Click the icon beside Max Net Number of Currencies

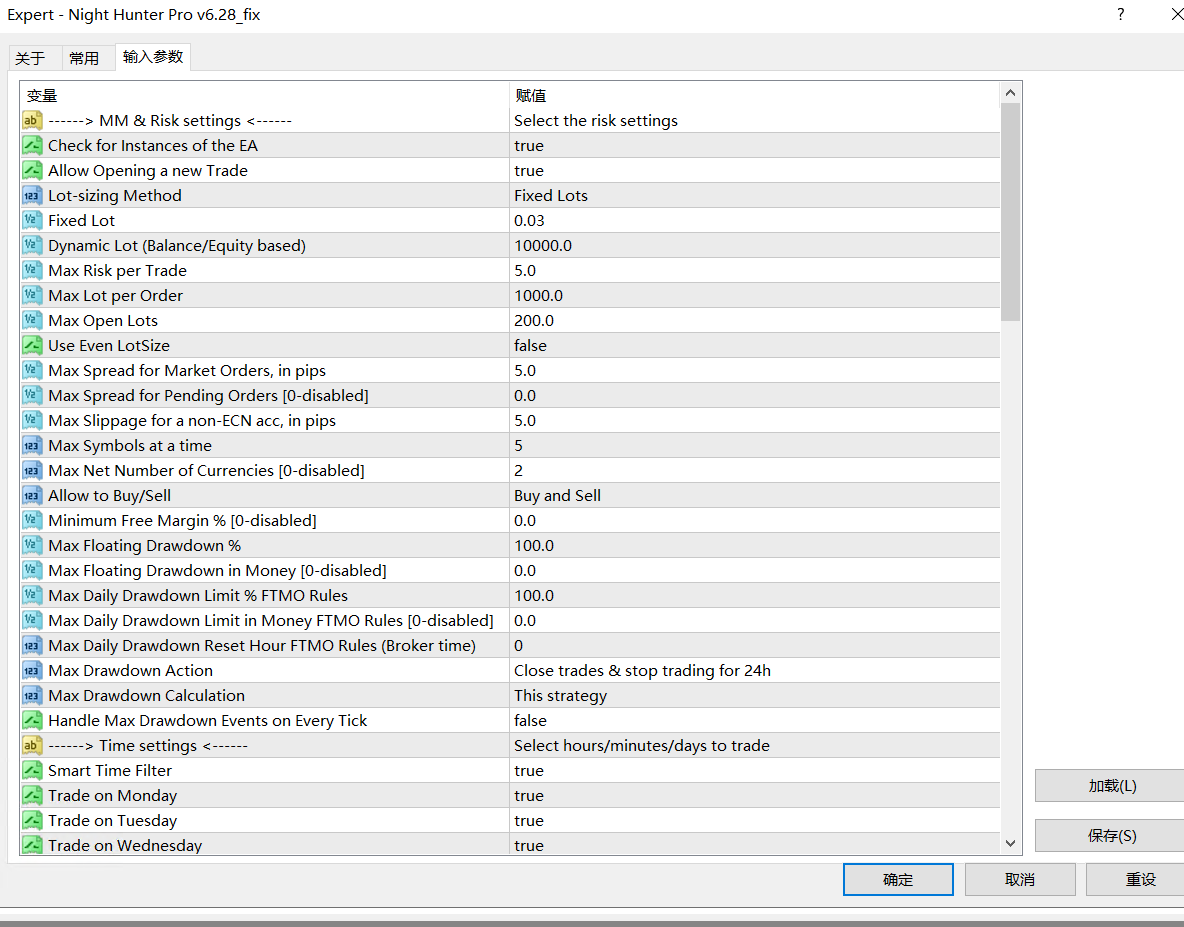(x=32, y=470)
